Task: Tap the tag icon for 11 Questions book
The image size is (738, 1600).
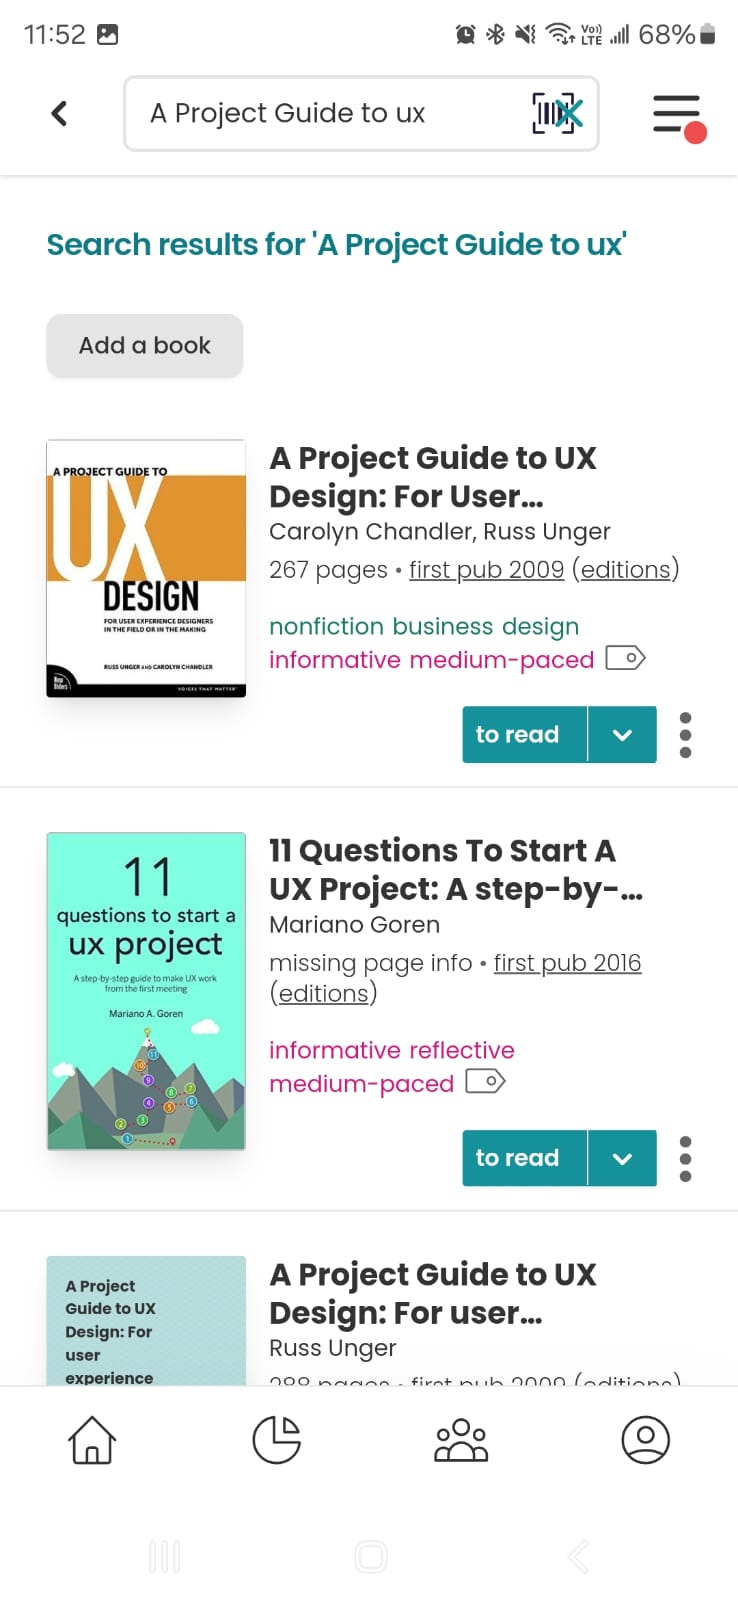Action: [486, 1081]
